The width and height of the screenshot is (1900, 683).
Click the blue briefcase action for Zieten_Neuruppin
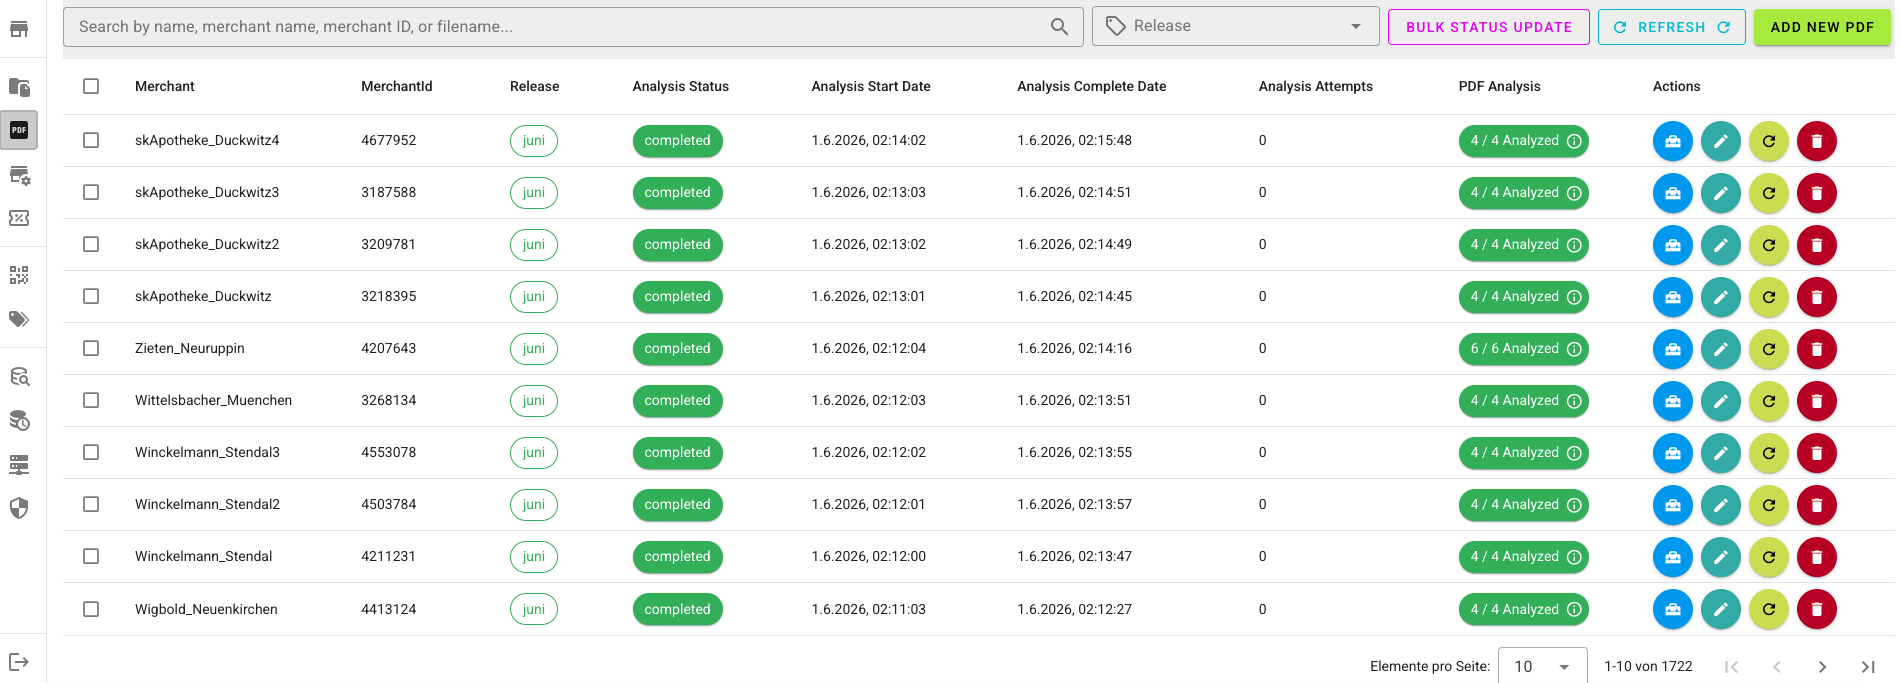tap(1673, 349)
